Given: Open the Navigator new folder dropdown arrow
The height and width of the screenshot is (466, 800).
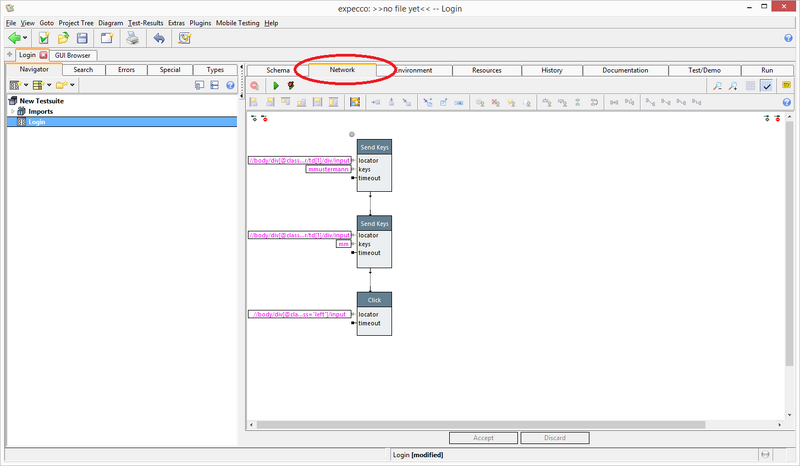Looking at the screenshot, I should pyautogui.click(x=73, y=86).
